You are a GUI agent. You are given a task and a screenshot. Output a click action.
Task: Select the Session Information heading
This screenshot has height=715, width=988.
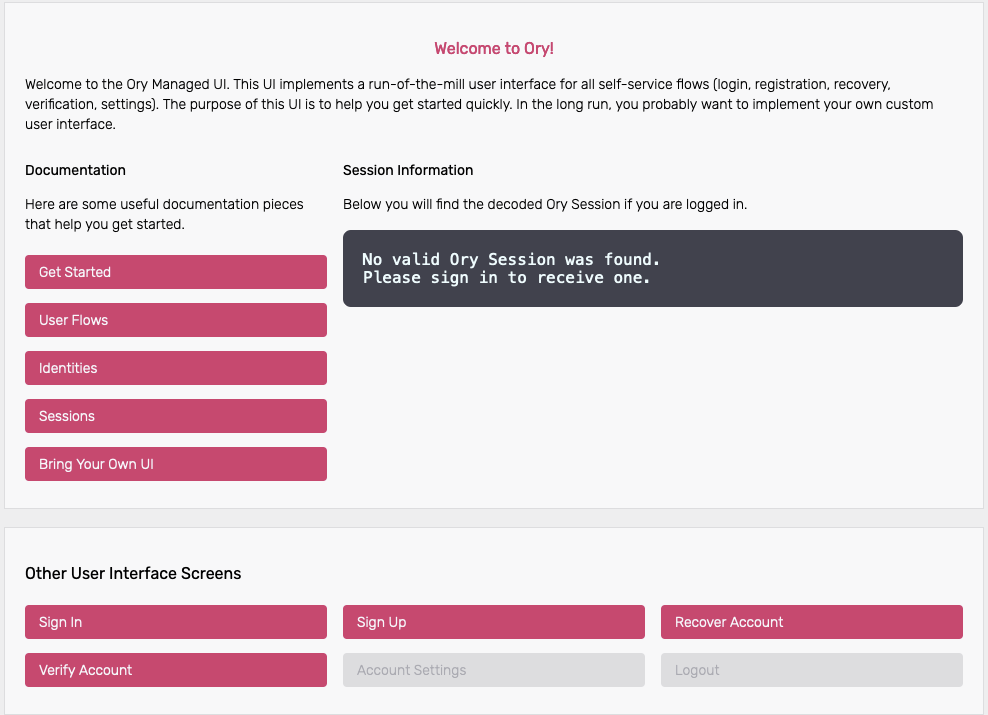point(408,170)
